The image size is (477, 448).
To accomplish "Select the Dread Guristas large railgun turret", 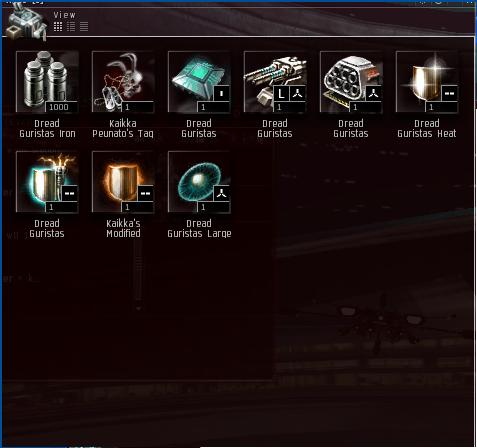I will tap(275, 82).
